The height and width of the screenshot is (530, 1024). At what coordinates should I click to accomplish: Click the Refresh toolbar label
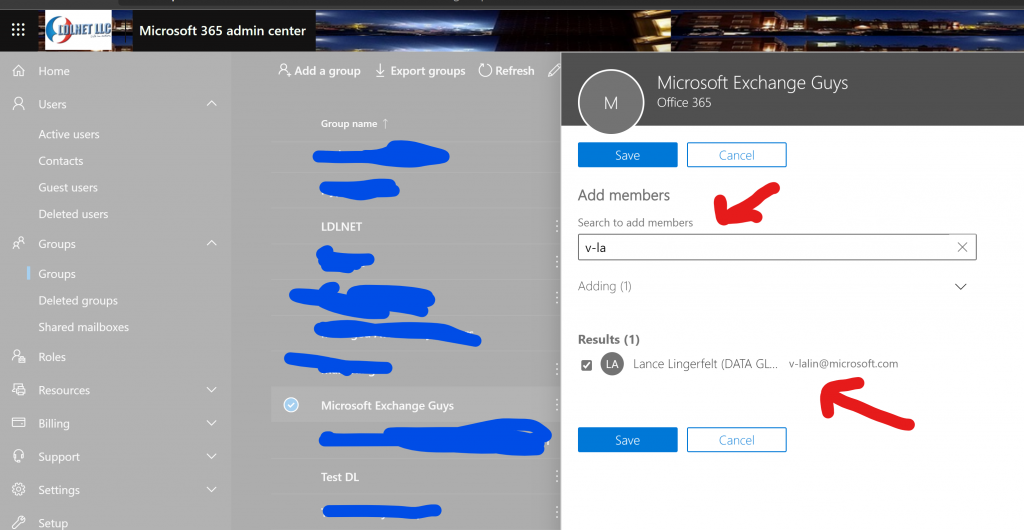tap(515, 70)
